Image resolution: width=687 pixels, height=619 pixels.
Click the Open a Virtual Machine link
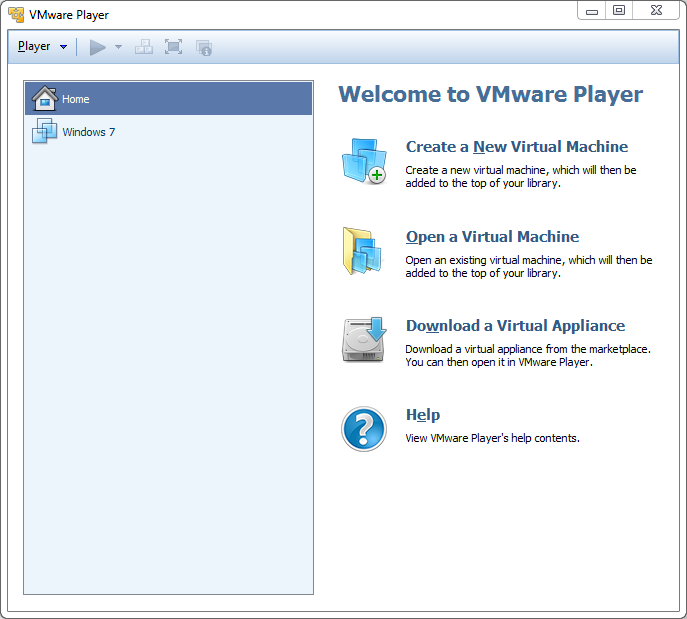492,237
